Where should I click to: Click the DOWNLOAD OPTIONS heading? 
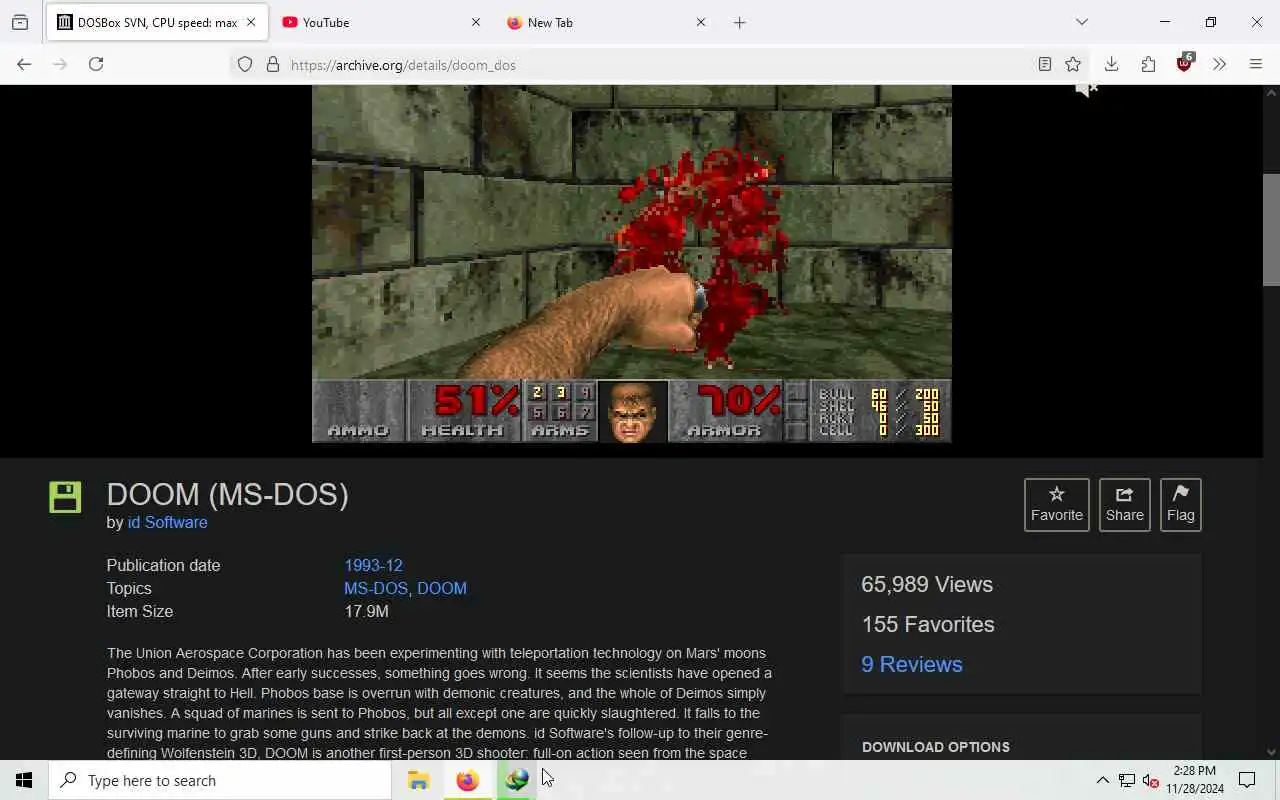936,747
